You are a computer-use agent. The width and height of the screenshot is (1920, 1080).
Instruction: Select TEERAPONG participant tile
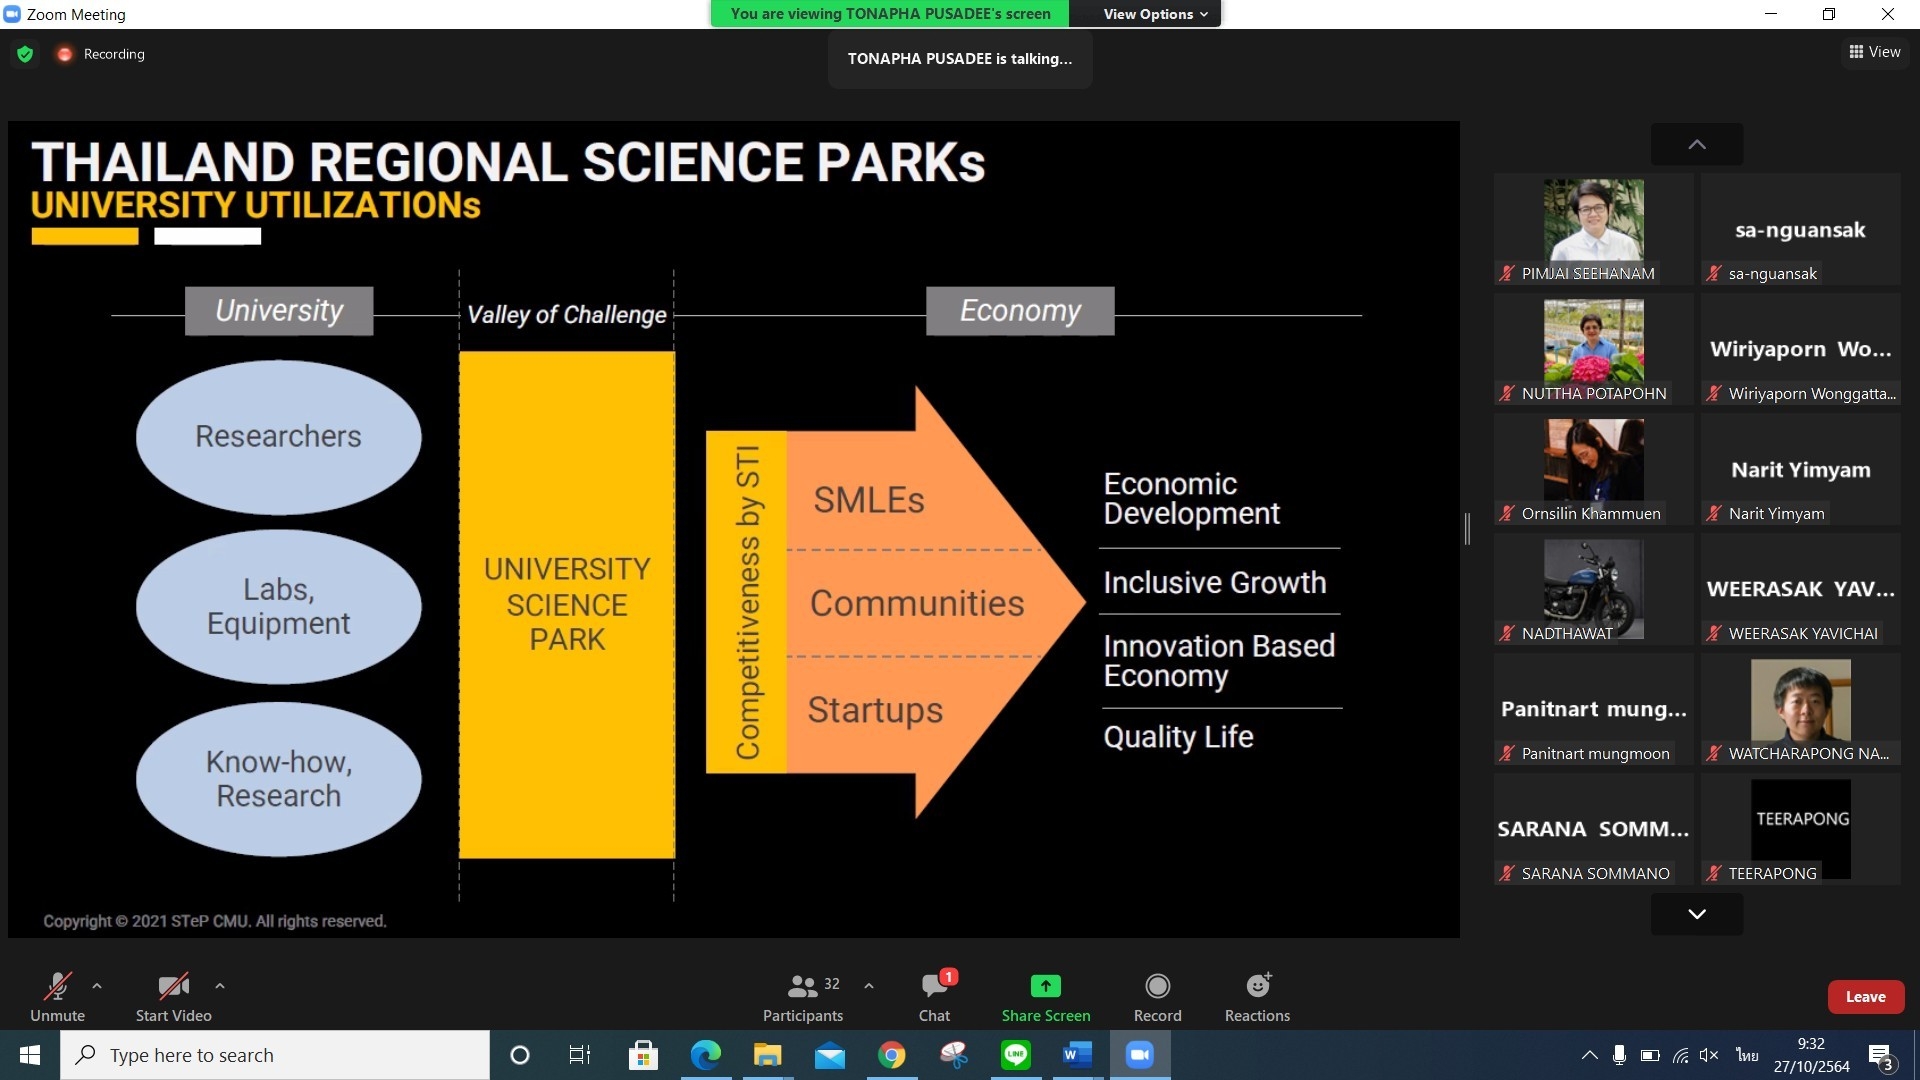tap(1800, 830)
